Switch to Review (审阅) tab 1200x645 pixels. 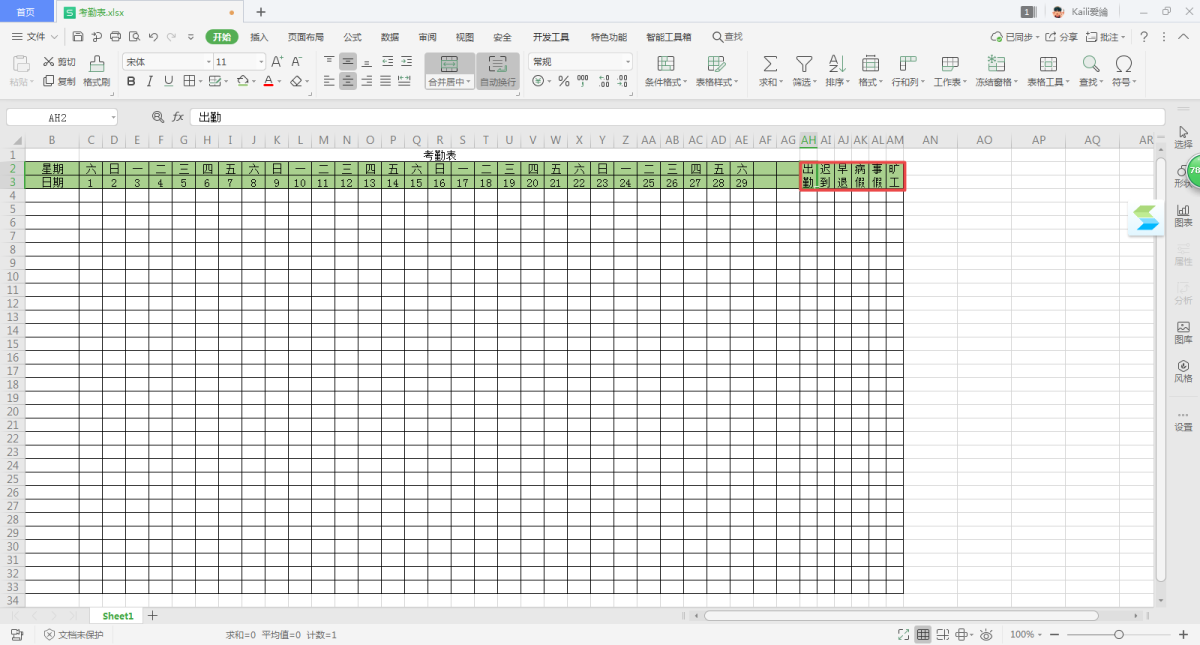point(427,37)
